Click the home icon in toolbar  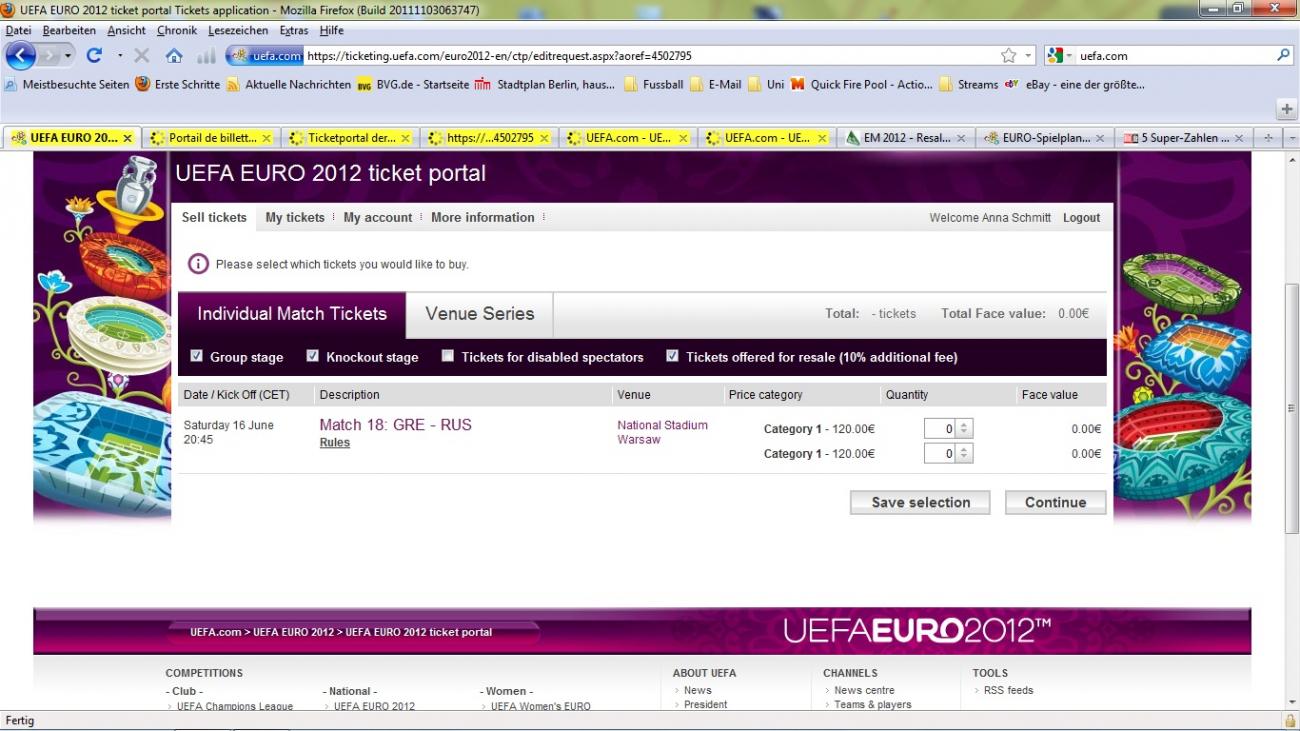point(174,56)
